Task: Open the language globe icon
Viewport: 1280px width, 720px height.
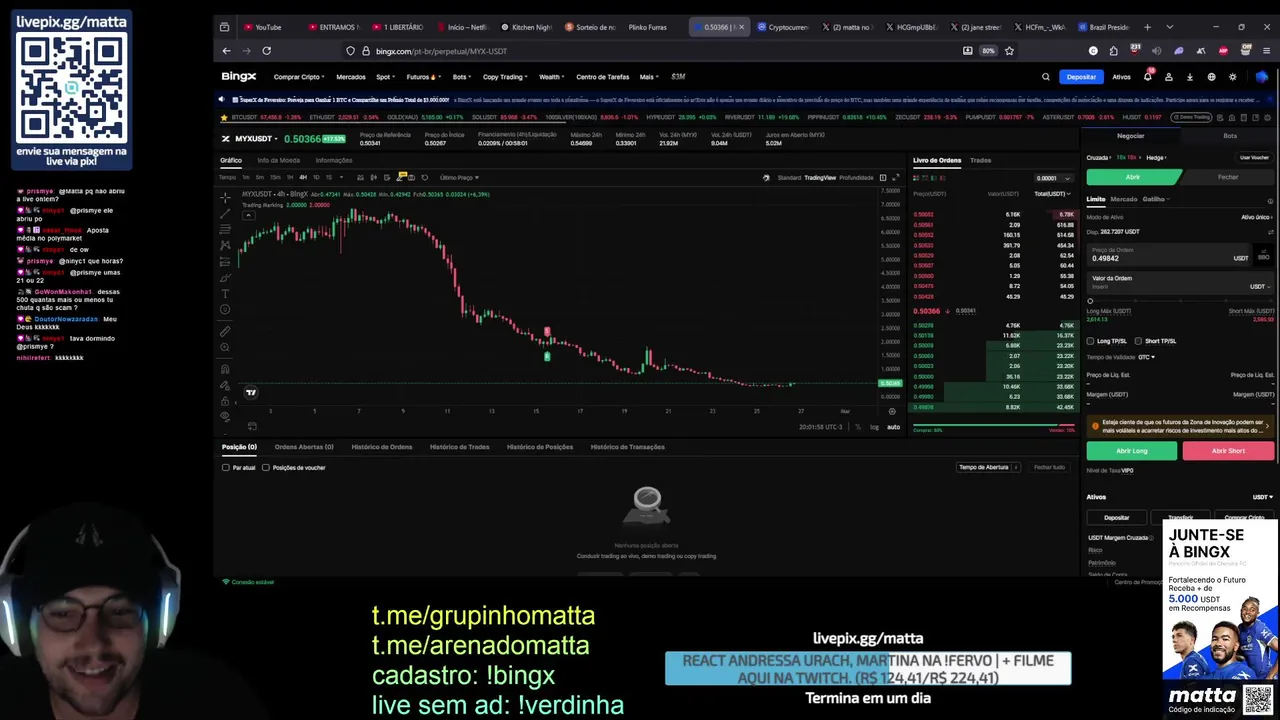Action: coord(1211,77)
